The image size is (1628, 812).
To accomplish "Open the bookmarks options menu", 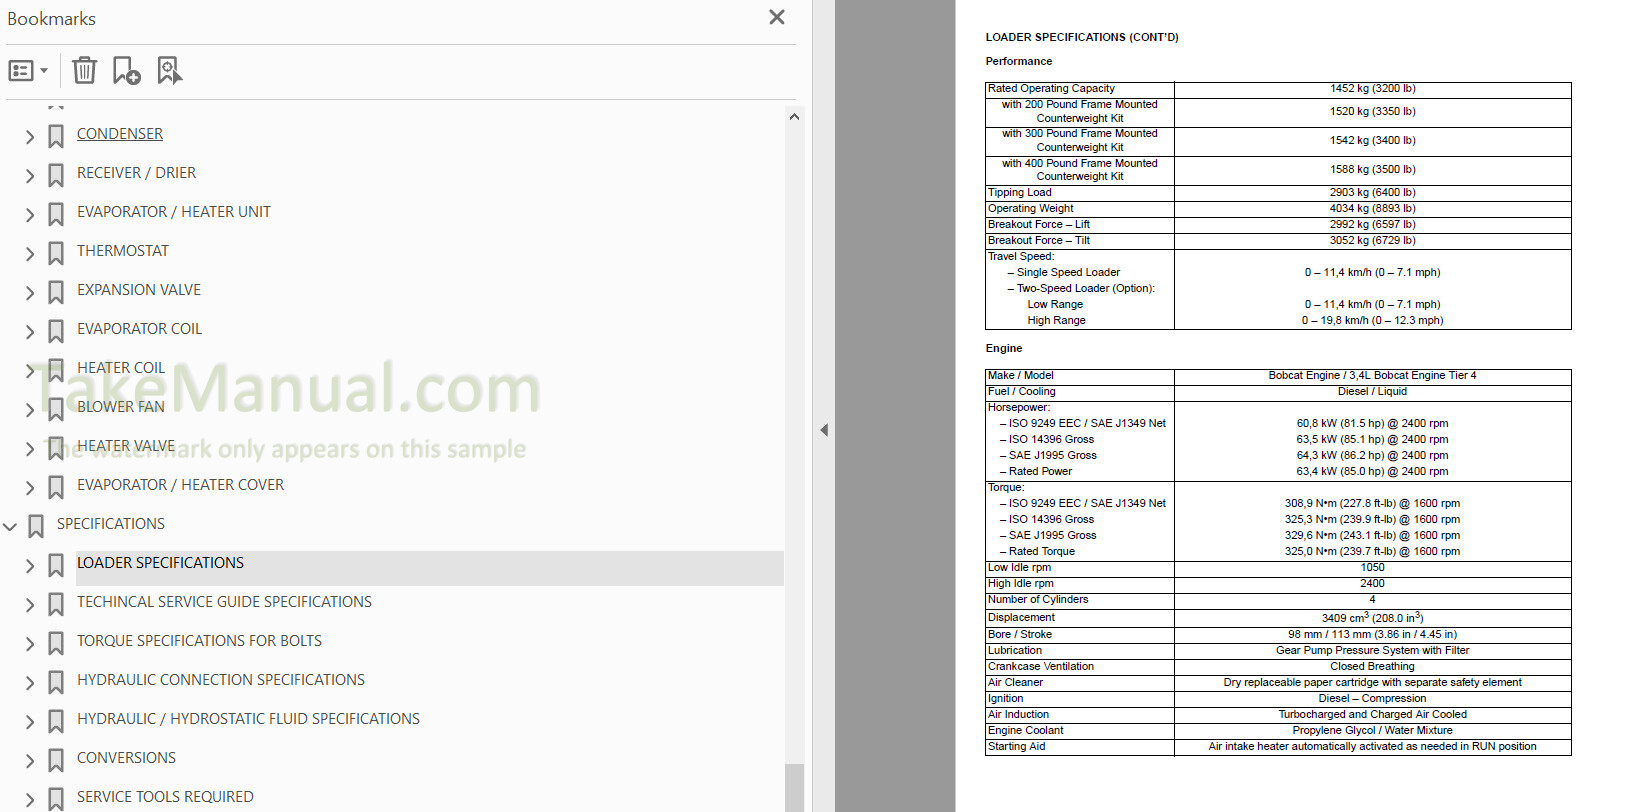I will click(28, 71).
